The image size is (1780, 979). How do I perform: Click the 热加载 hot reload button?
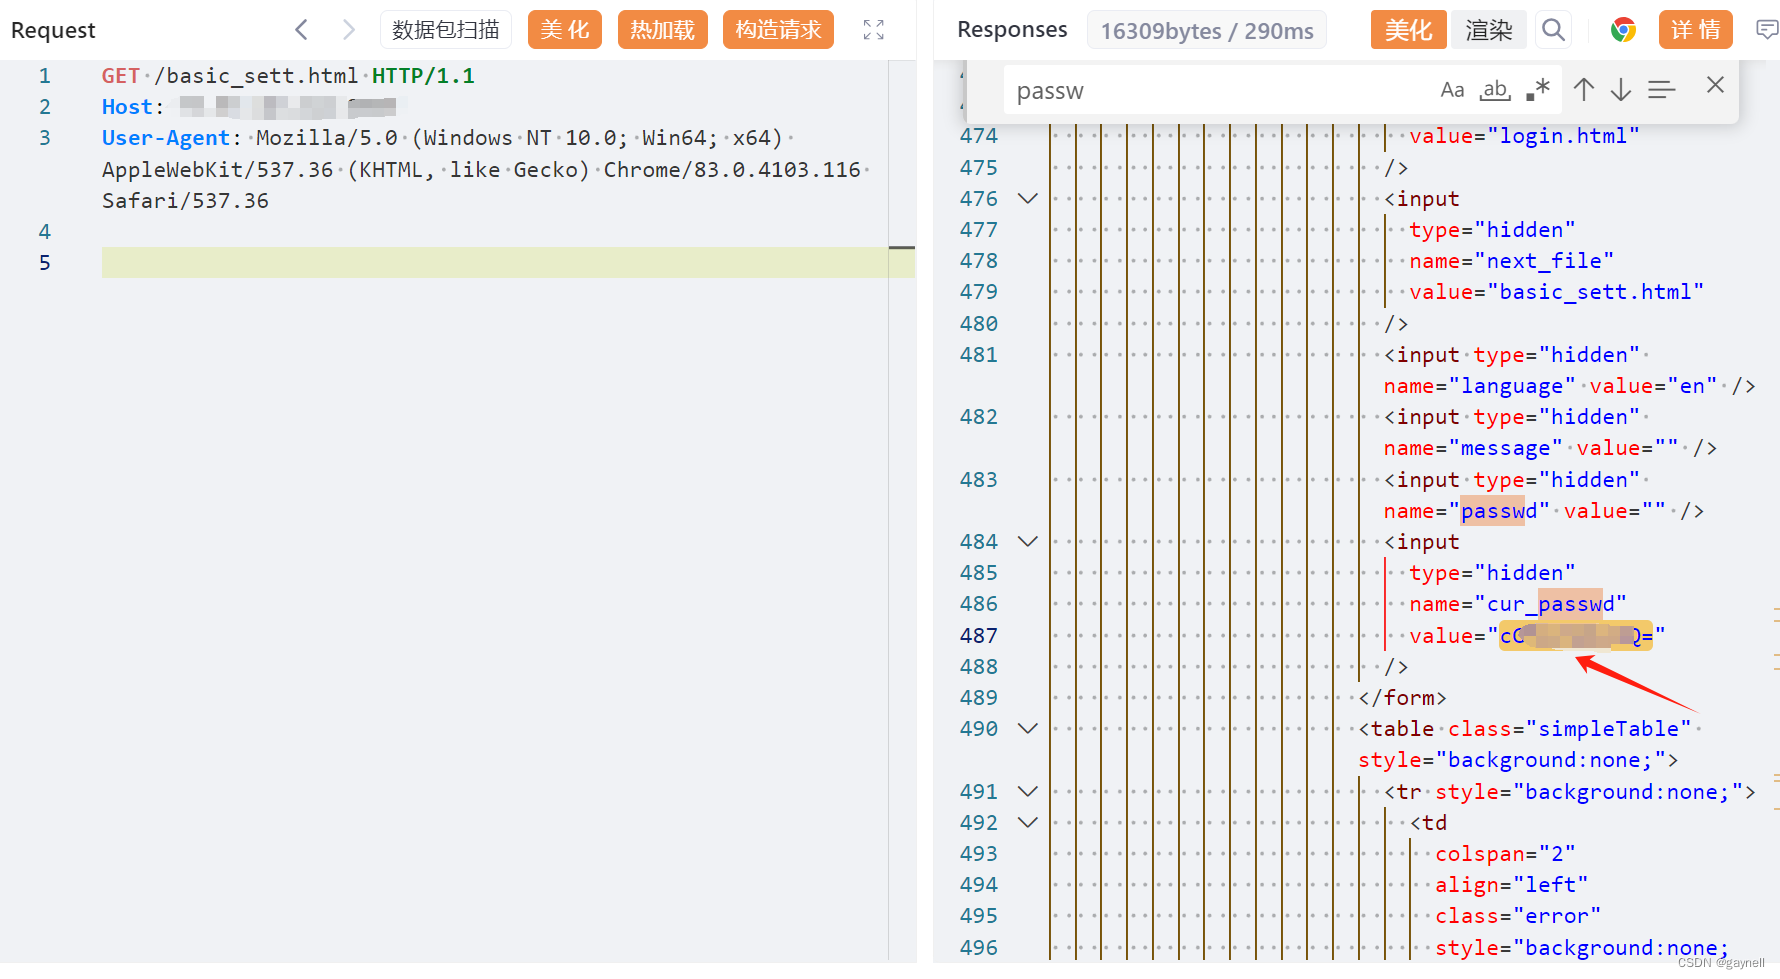coord(662,30)
